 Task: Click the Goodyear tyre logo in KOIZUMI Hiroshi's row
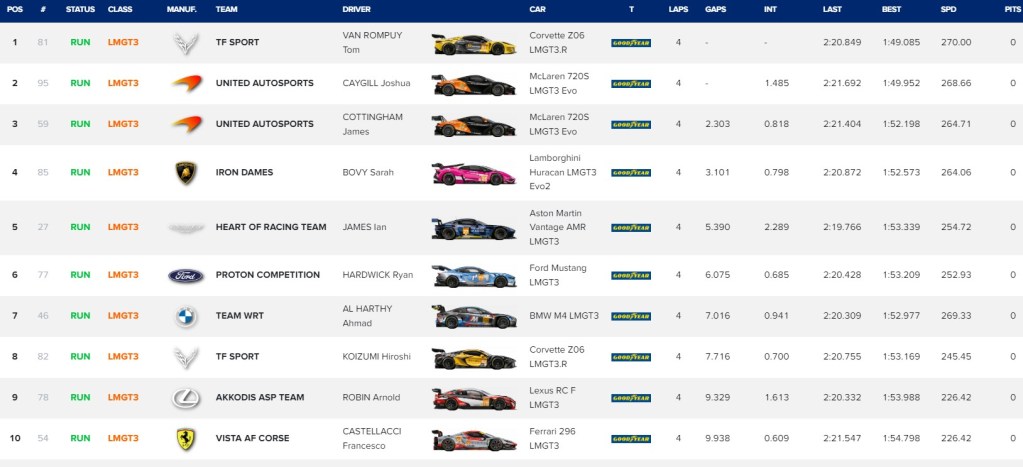click(631, 357)
